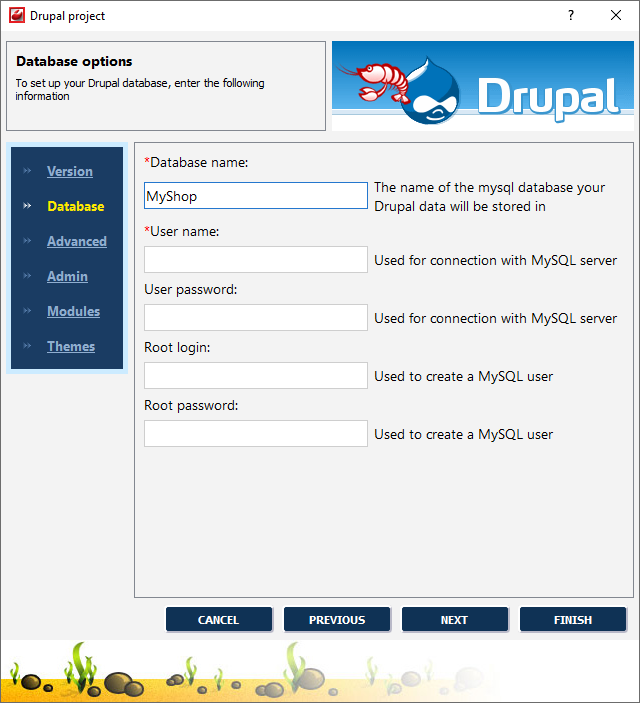Click the double-arrow icon beside Version

[x=27, y=170]
